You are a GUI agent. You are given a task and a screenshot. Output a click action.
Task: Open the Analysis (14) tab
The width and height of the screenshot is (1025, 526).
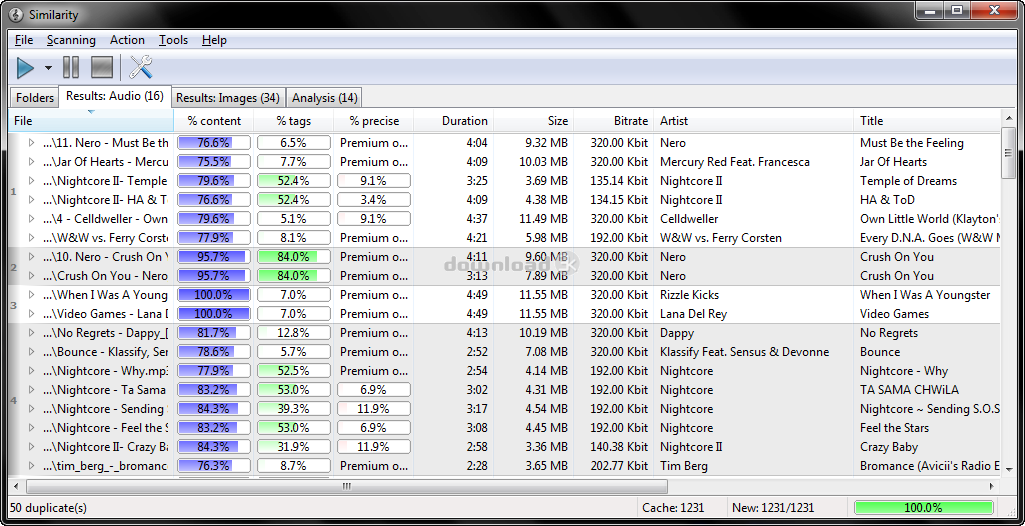(324, 98)
